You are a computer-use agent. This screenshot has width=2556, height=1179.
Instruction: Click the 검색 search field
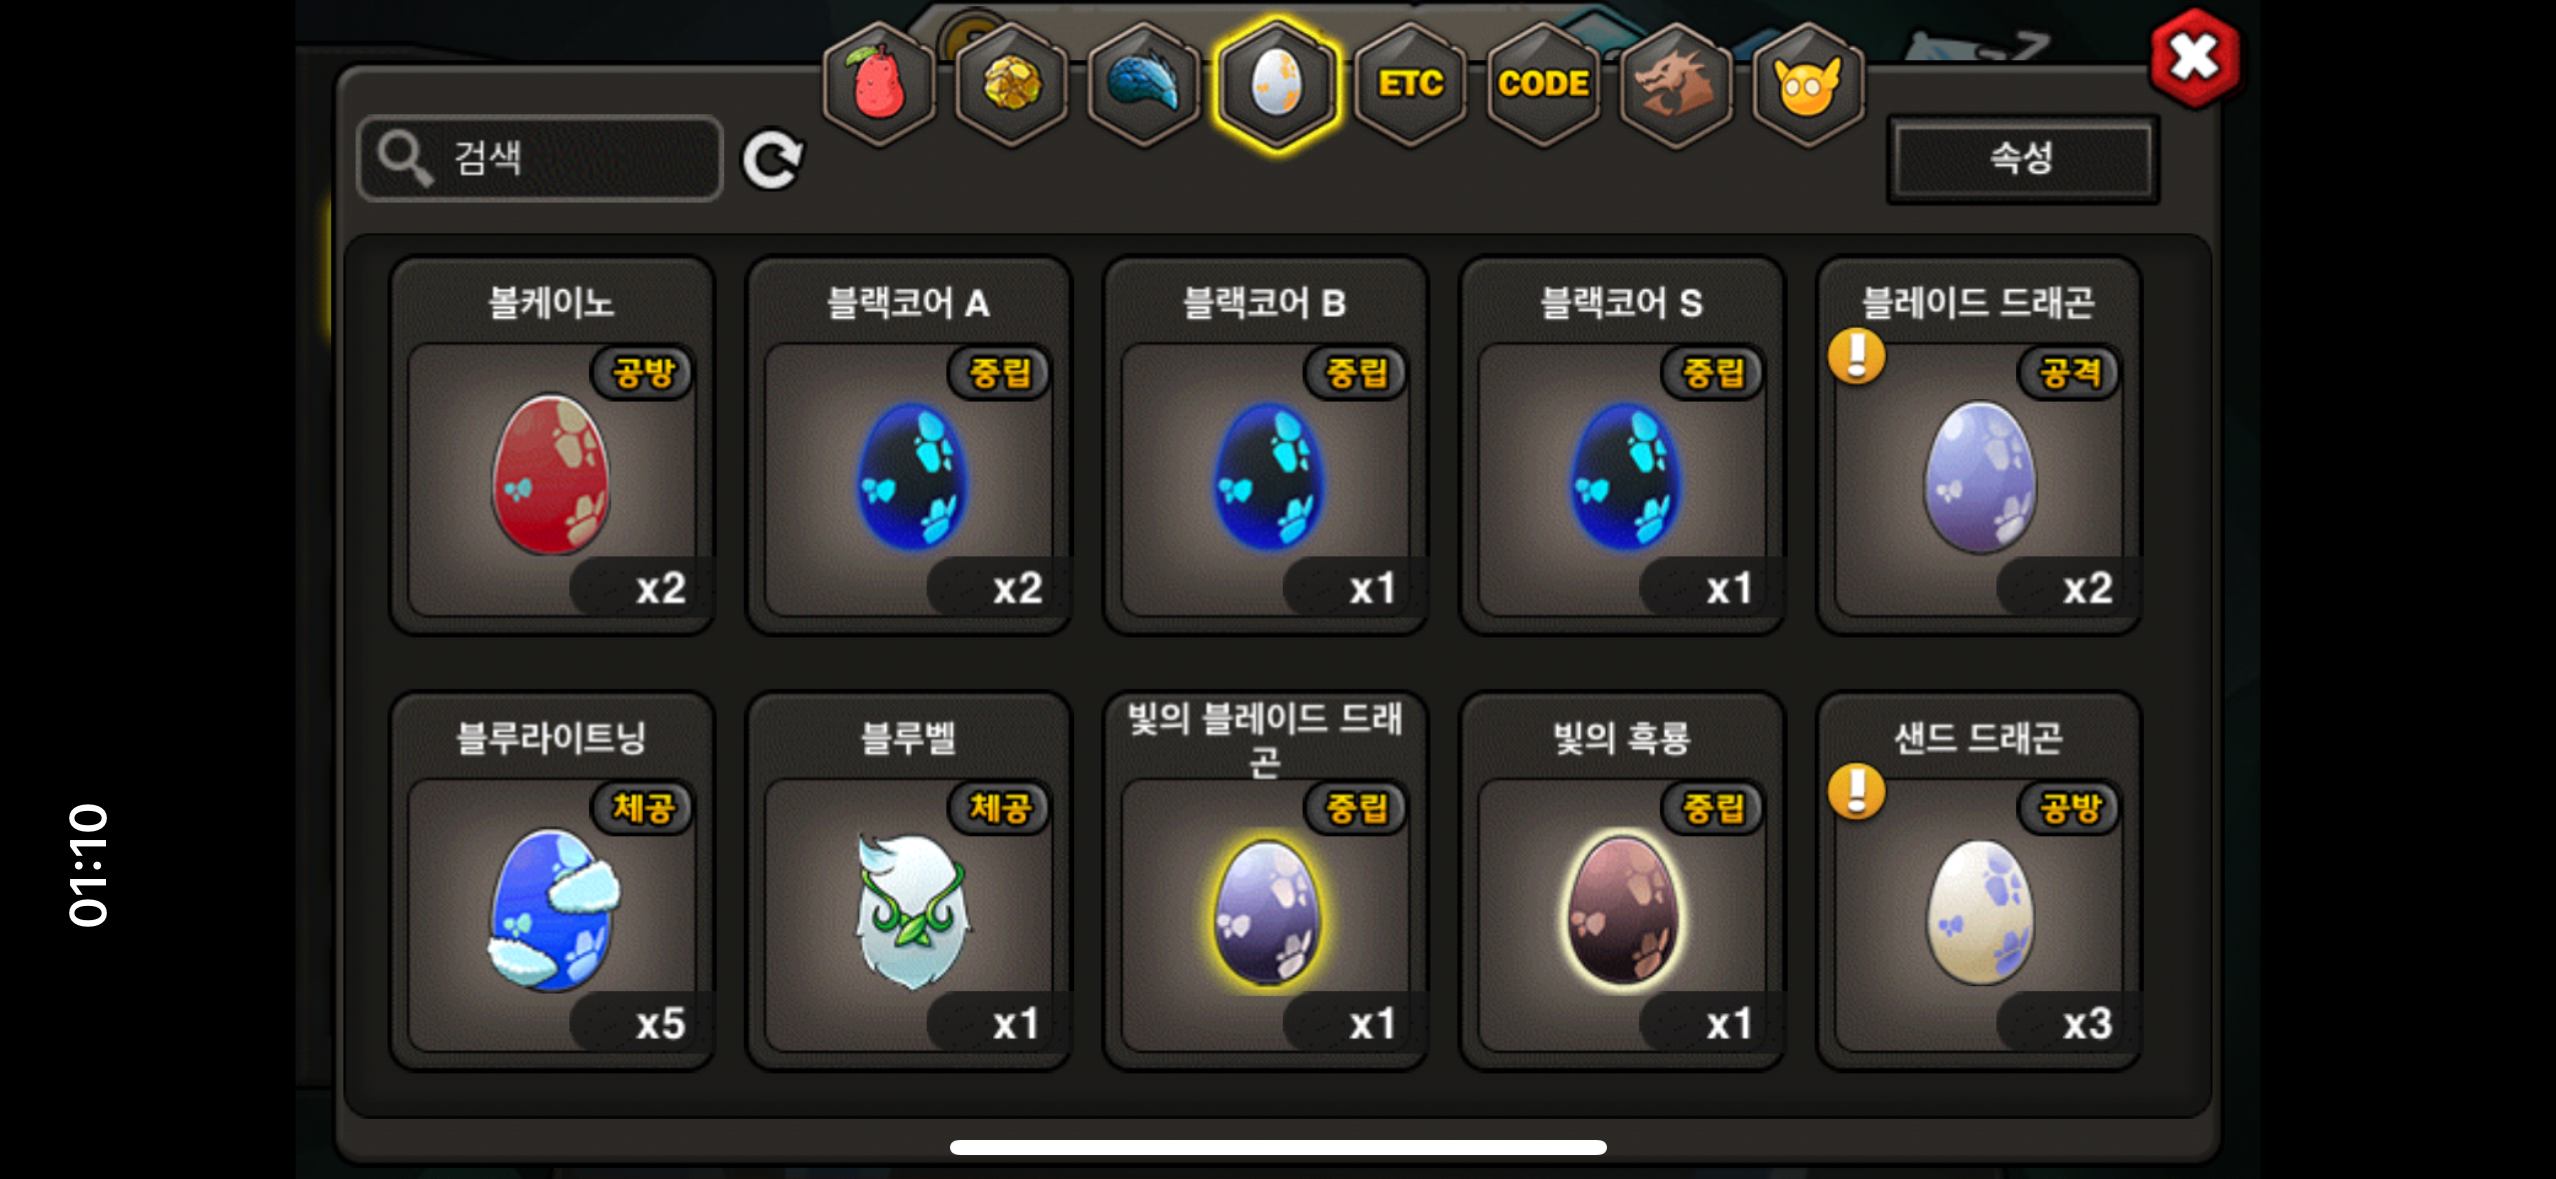(540, 158)
